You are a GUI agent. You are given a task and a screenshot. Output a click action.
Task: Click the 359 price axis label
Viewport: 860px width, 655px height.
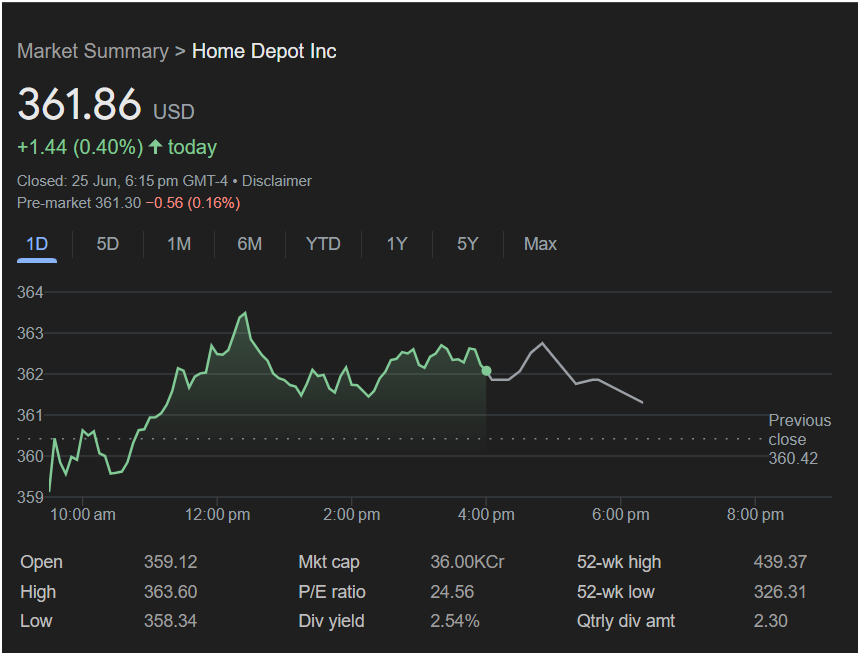click(x=30, y=497)
